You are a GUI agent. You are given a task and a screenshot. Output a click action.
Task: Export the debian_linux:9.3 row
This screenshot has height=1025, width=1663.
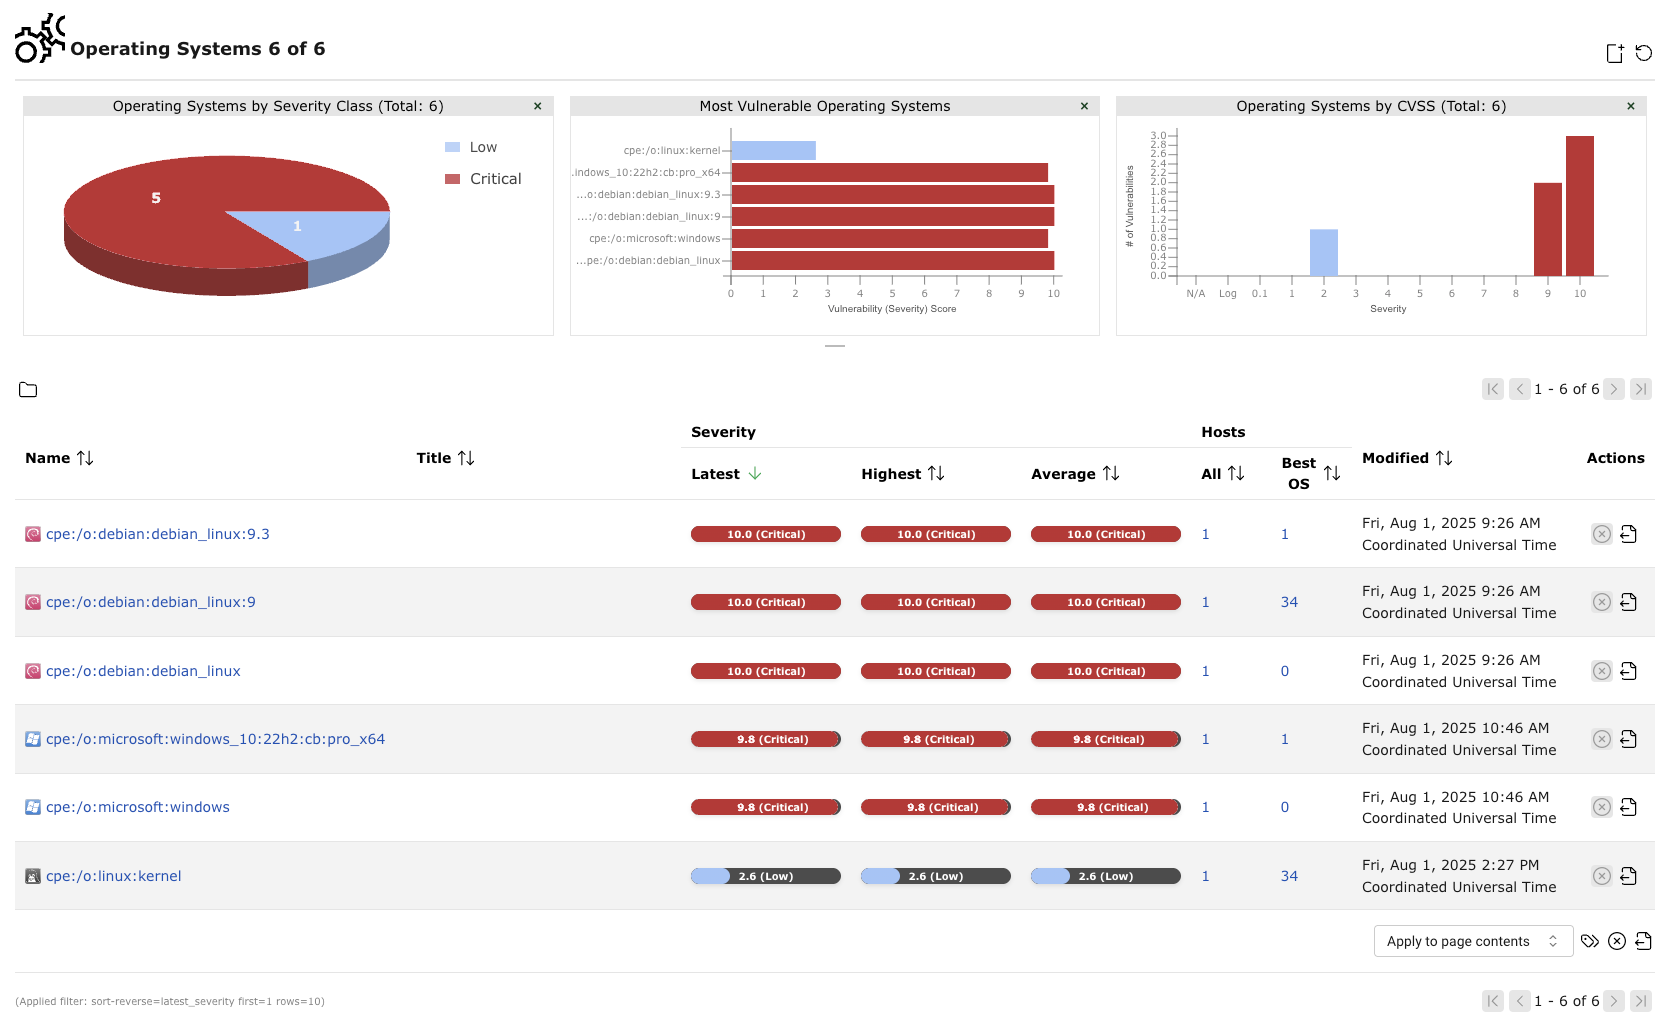(1628, 534)
